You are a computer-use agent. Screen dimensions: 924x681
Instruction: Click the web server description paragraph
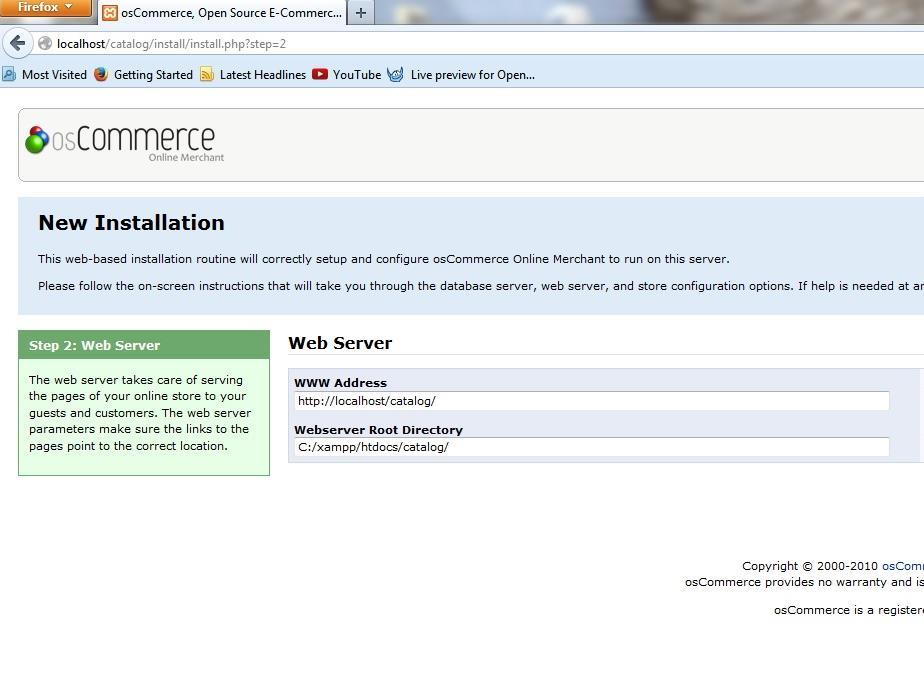pyautogui.click(x=140, y=413)
